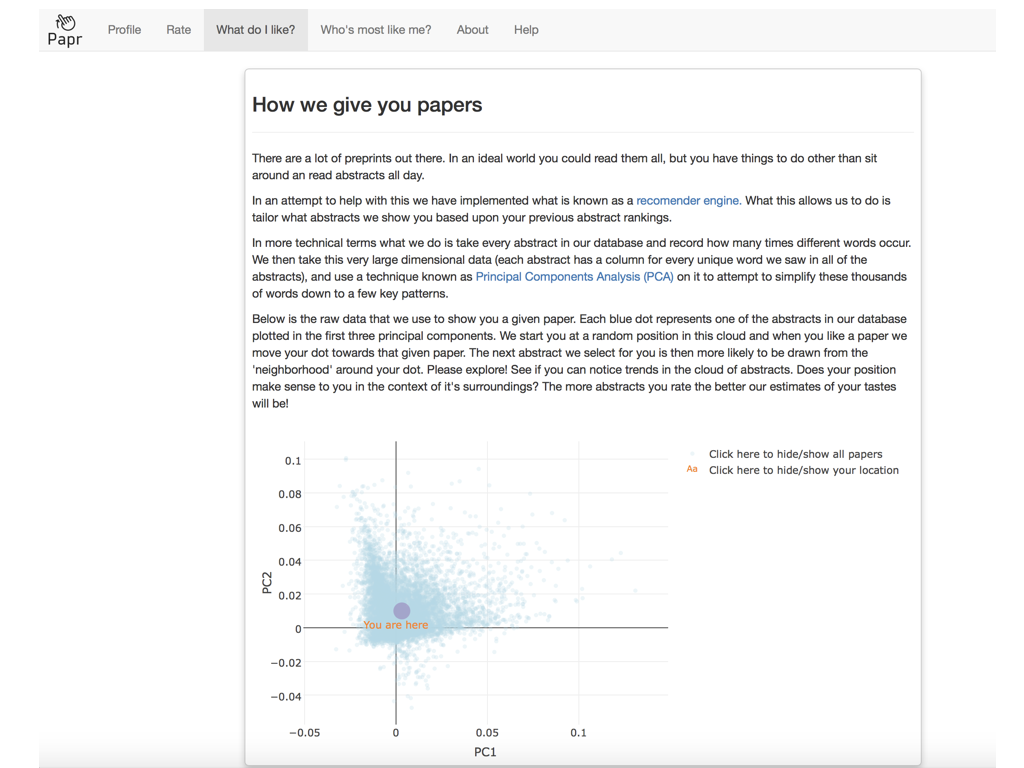This screenshot has height=768, width=1024.
Task: Select the What do I like? tab
Action: (255, 30)
